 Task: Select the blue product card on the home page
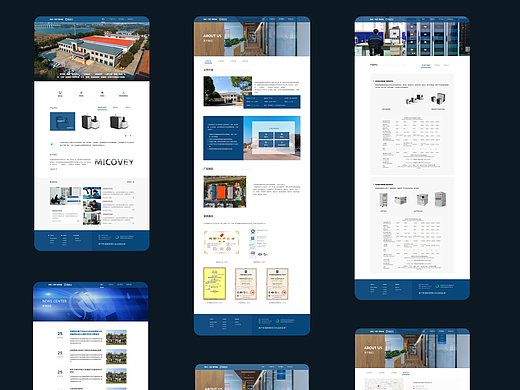tap(62, 121)
